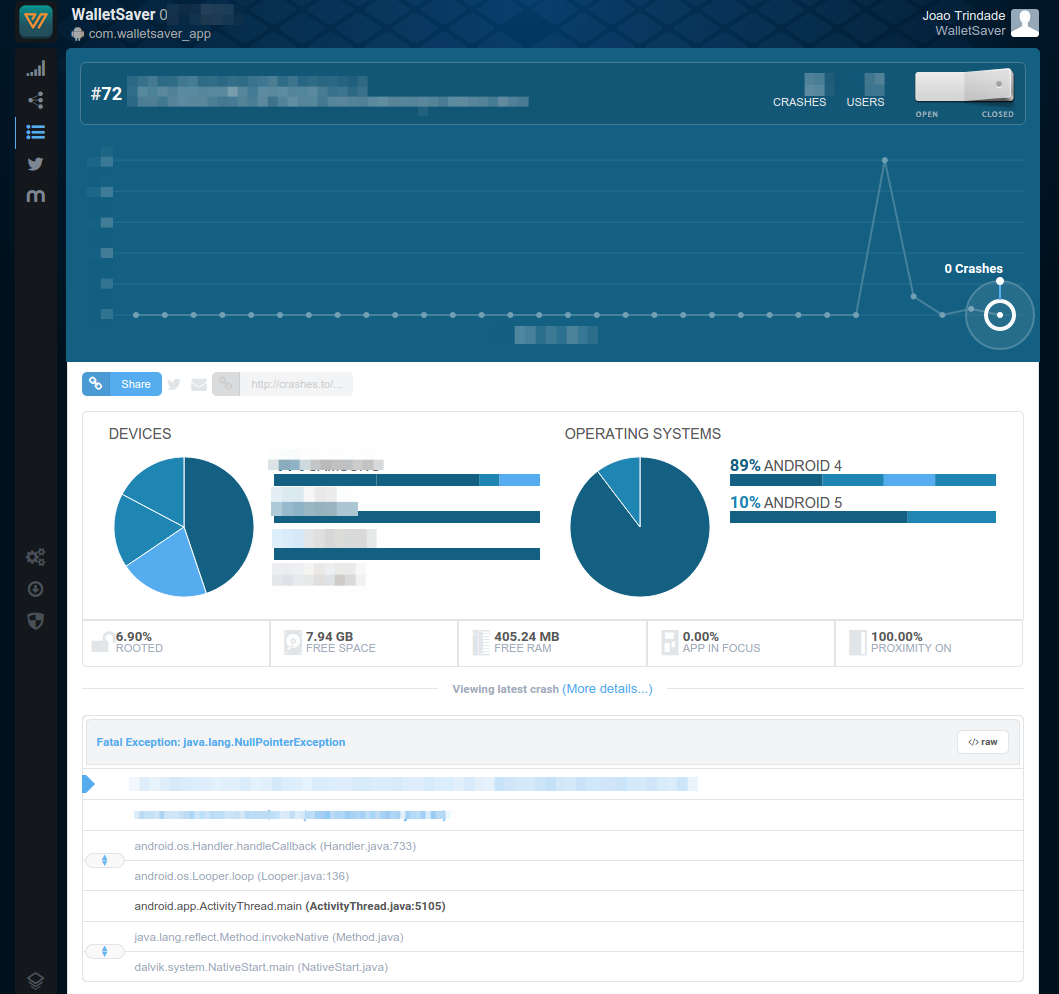The height and width of the screenshot is (994, 1059).
Task: Click the '10% ANDROID 5' label
Action: [x=785, y=502]
